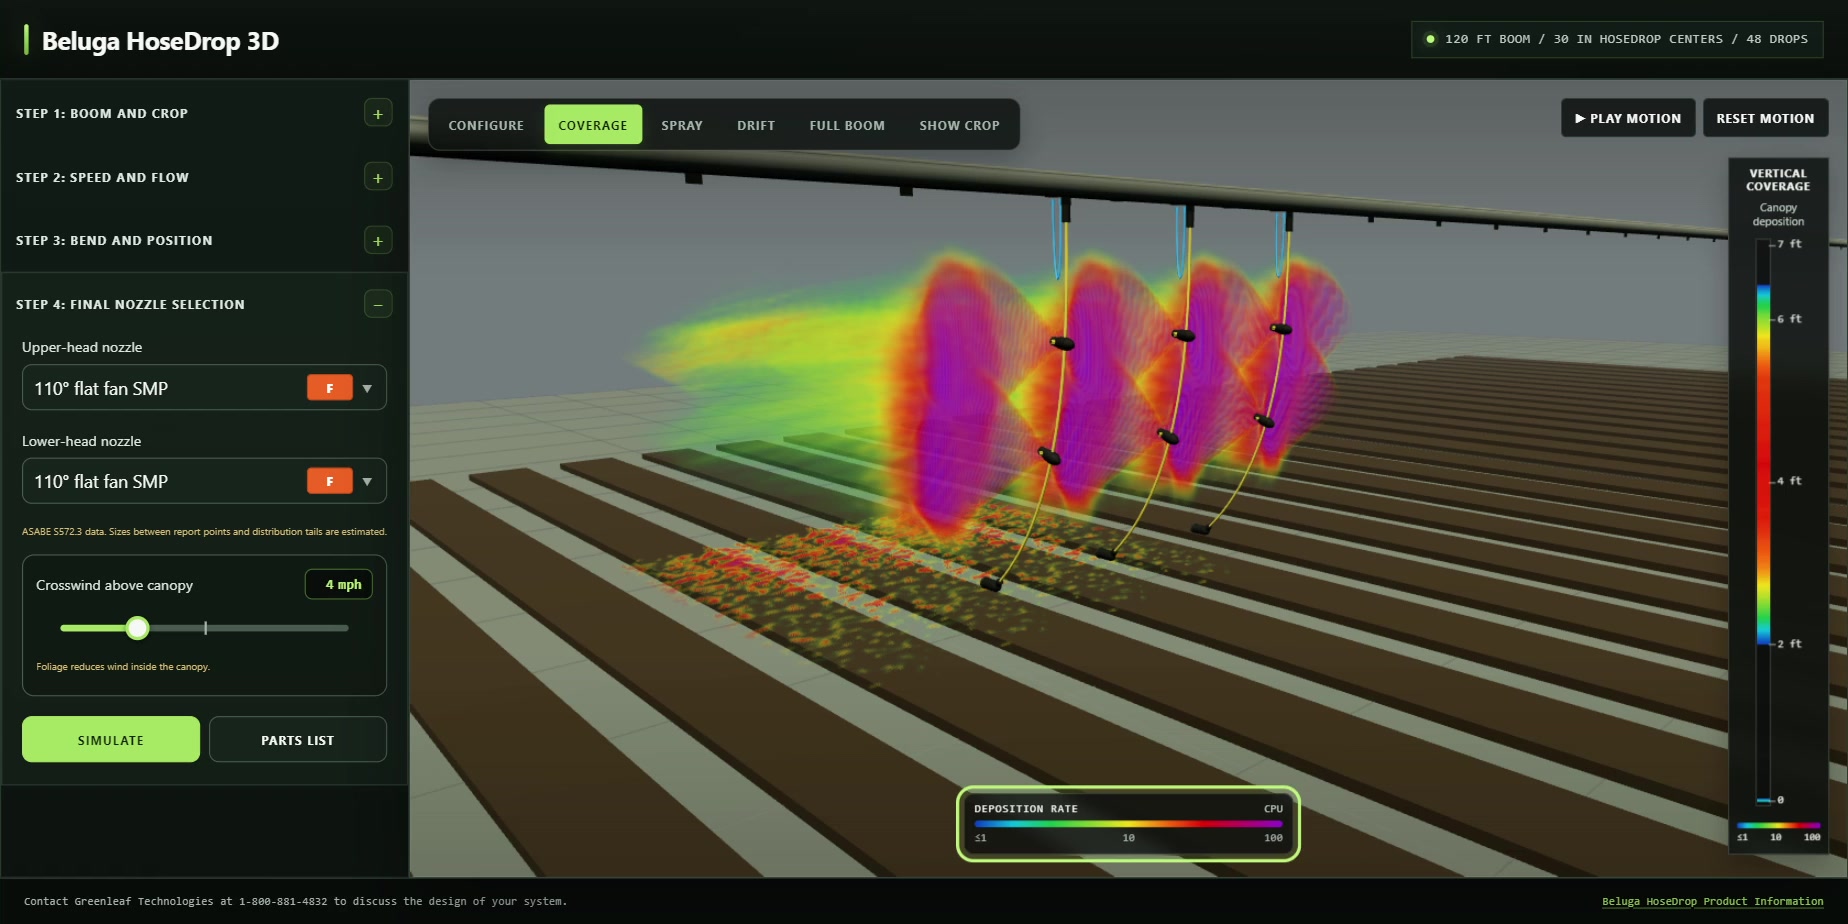Collapse Step 4: Final Nozzle Selection section
This screenshot has height=924, width=1848.
pos(378,304)
